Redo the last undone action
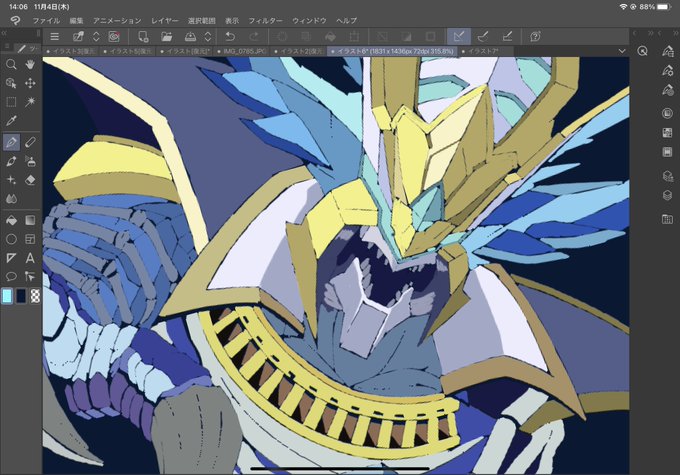 (254, 37)
